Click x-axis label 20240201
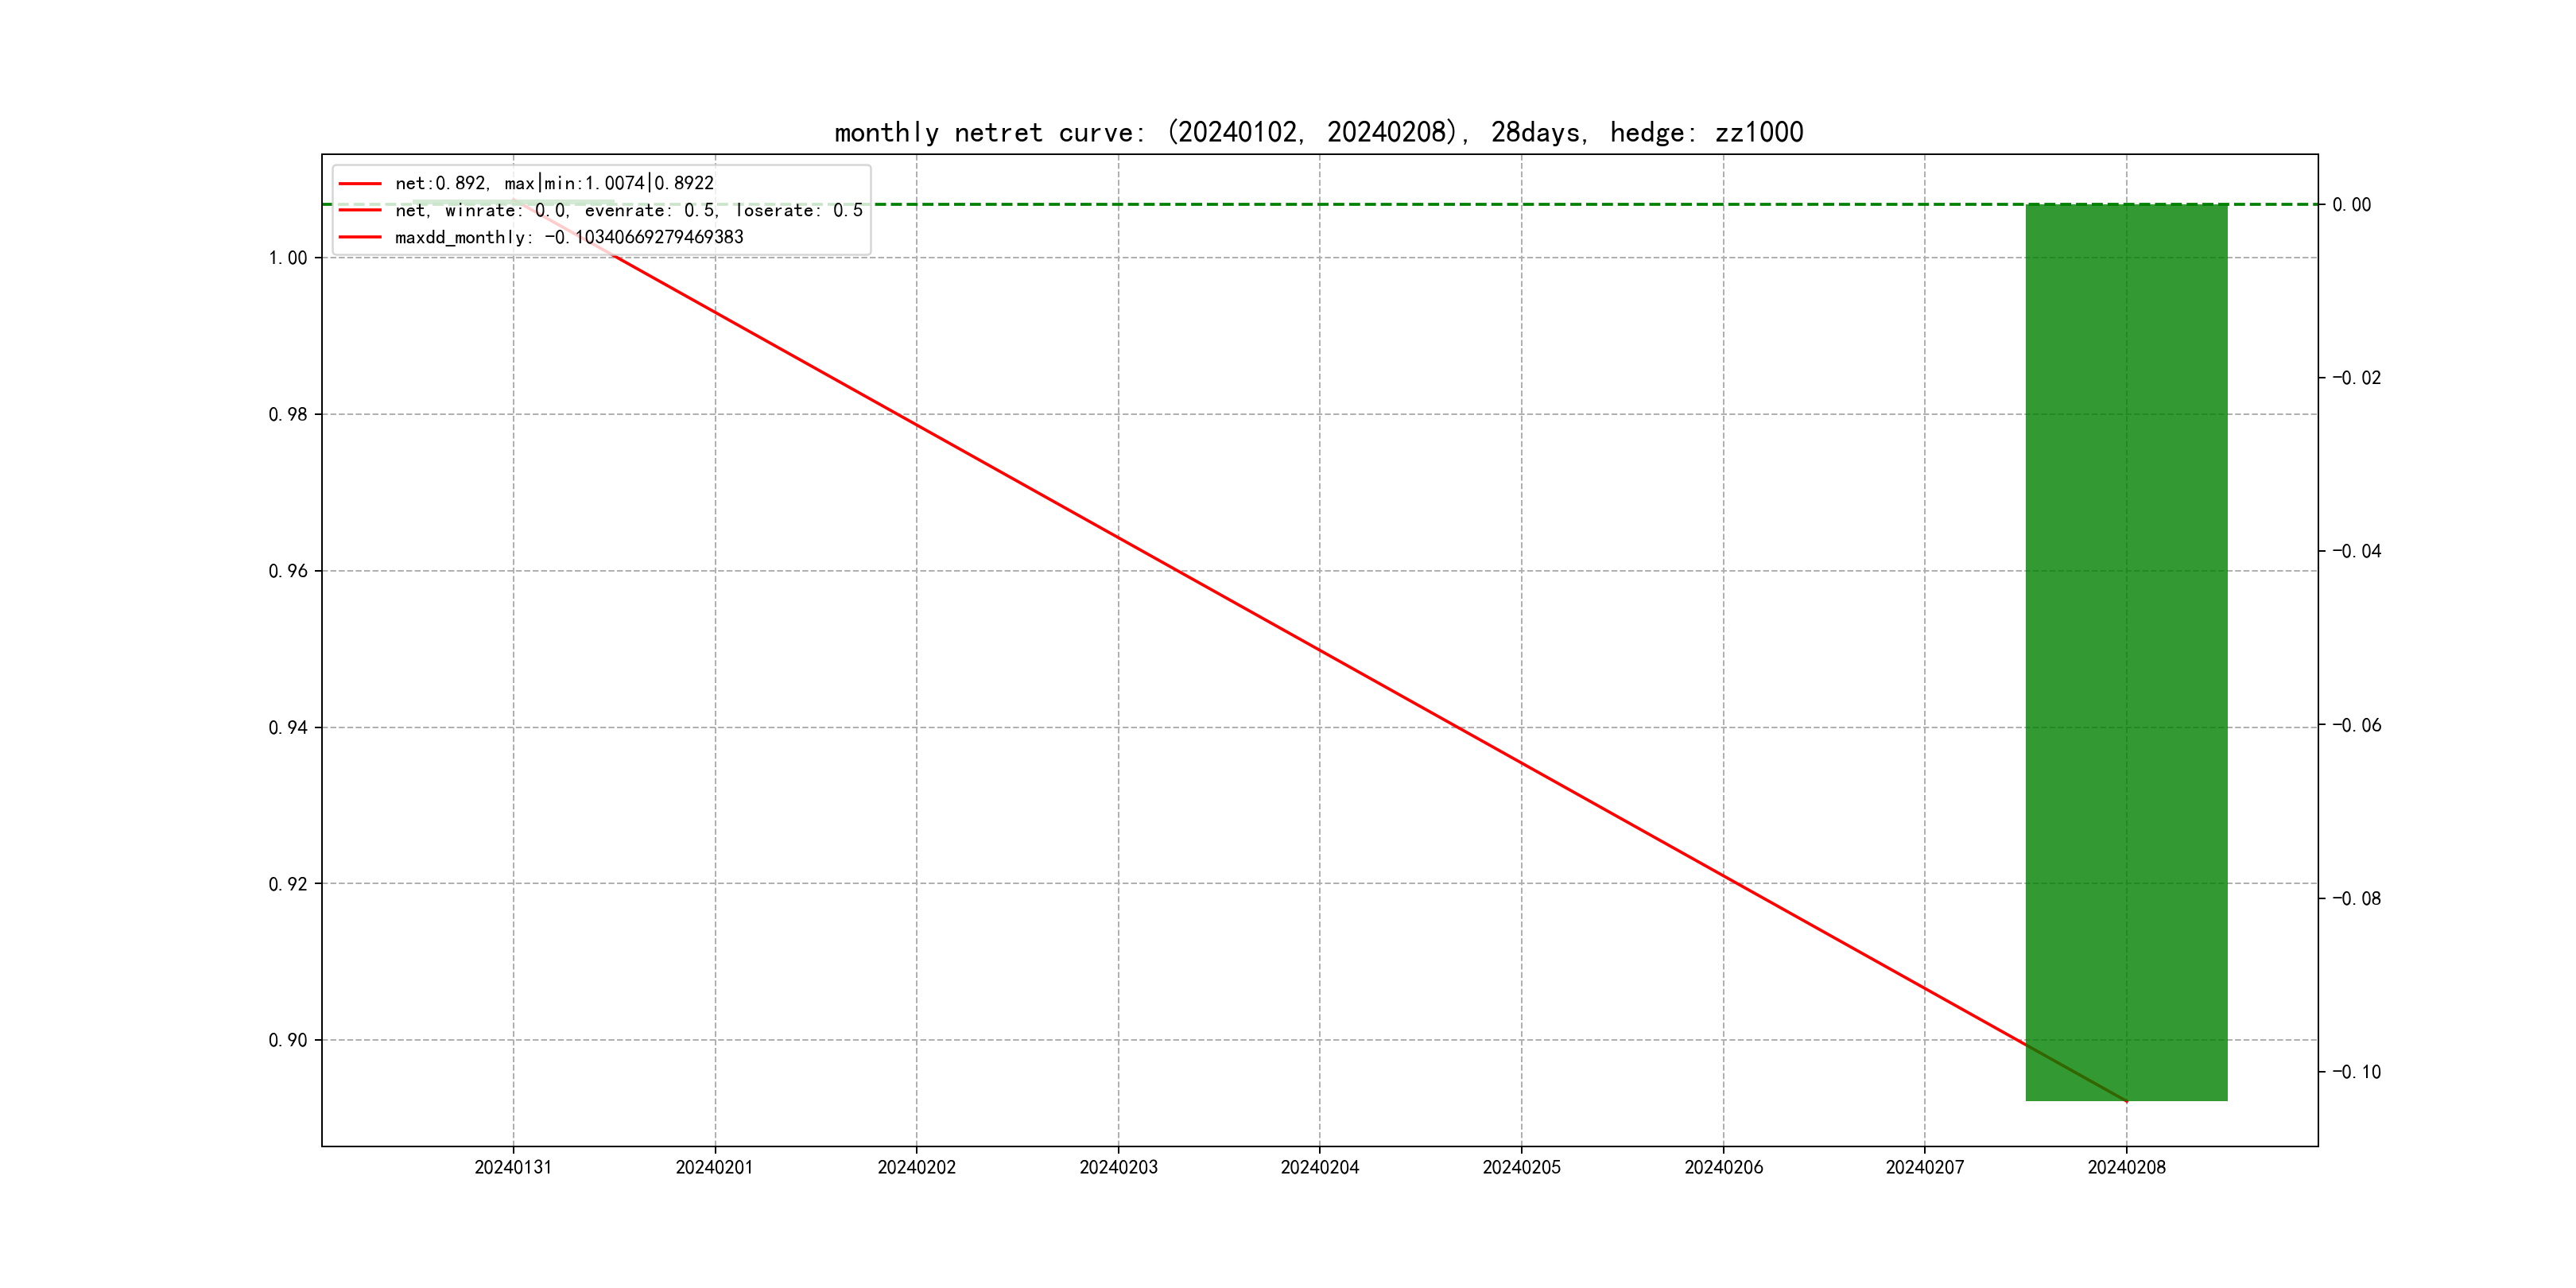 (714, 1168)
